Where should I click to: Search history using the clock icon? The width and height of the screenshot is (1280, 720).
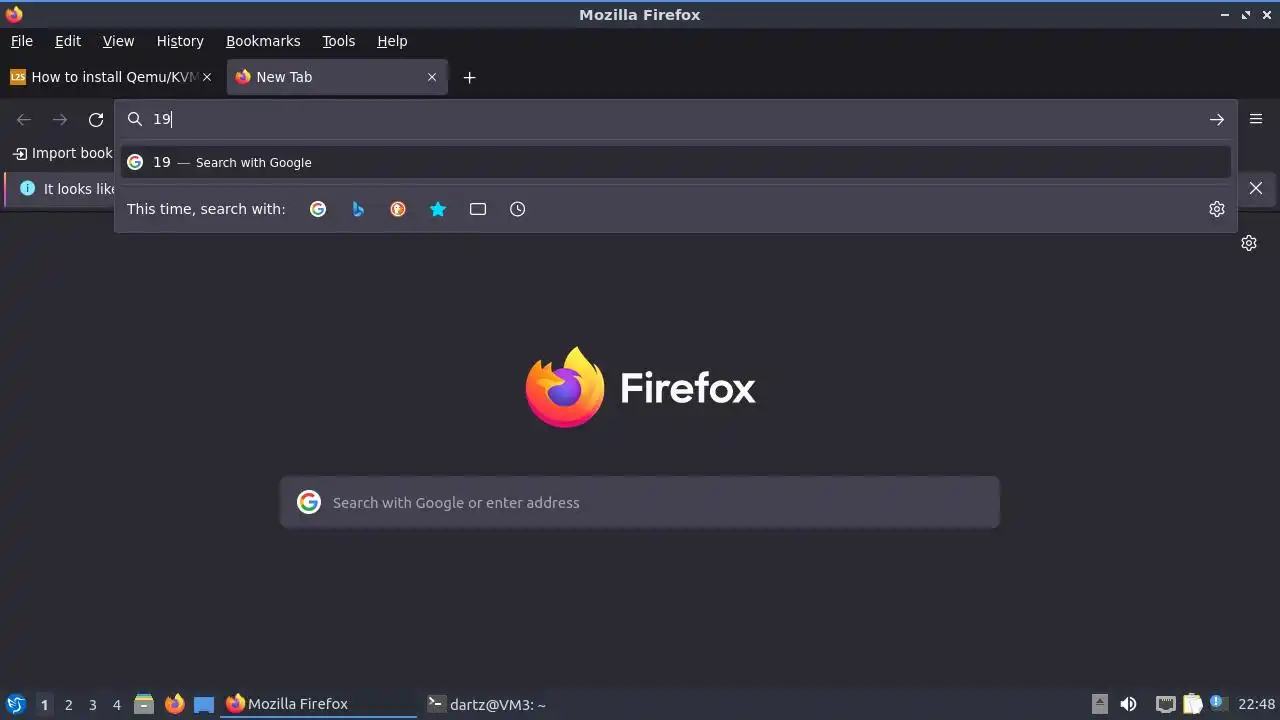518,209
